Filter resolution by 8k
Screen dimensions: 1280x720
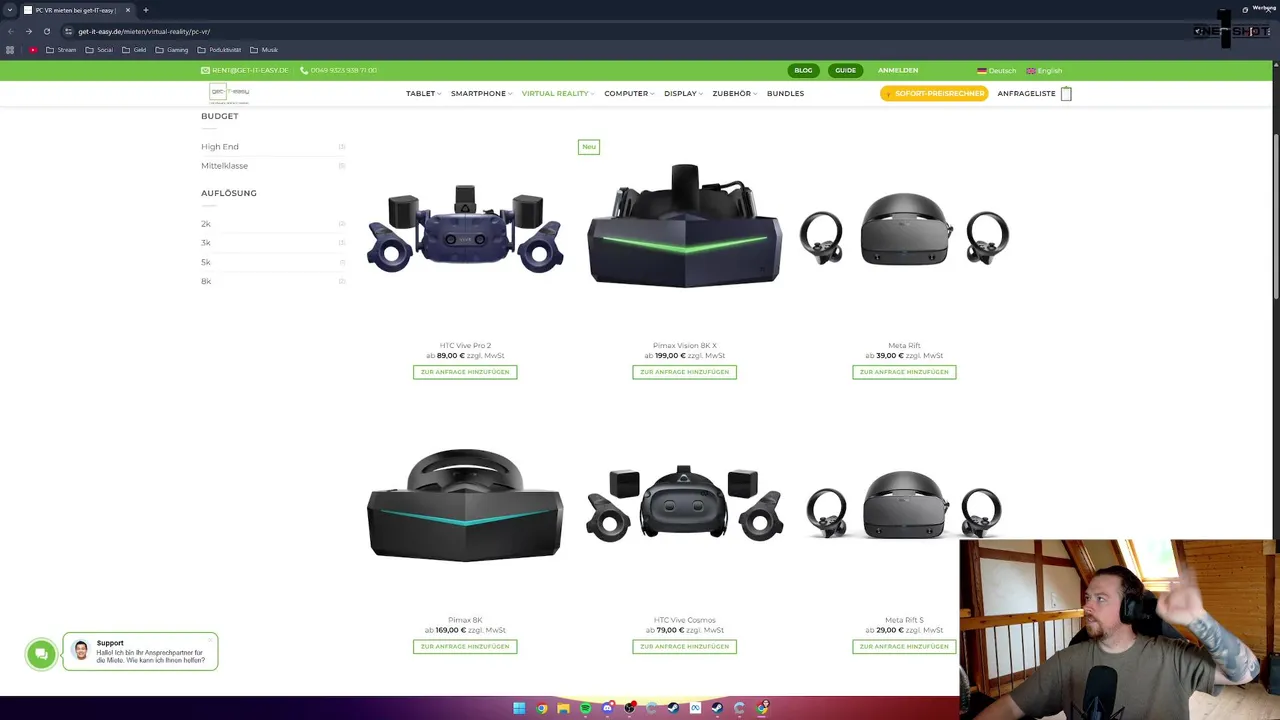(x=206, y=282)
